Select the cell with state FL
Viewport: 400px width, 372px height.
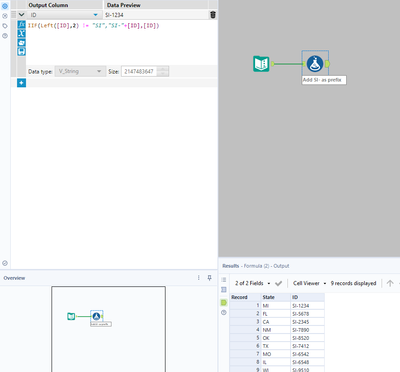click(x=275, y=314)
